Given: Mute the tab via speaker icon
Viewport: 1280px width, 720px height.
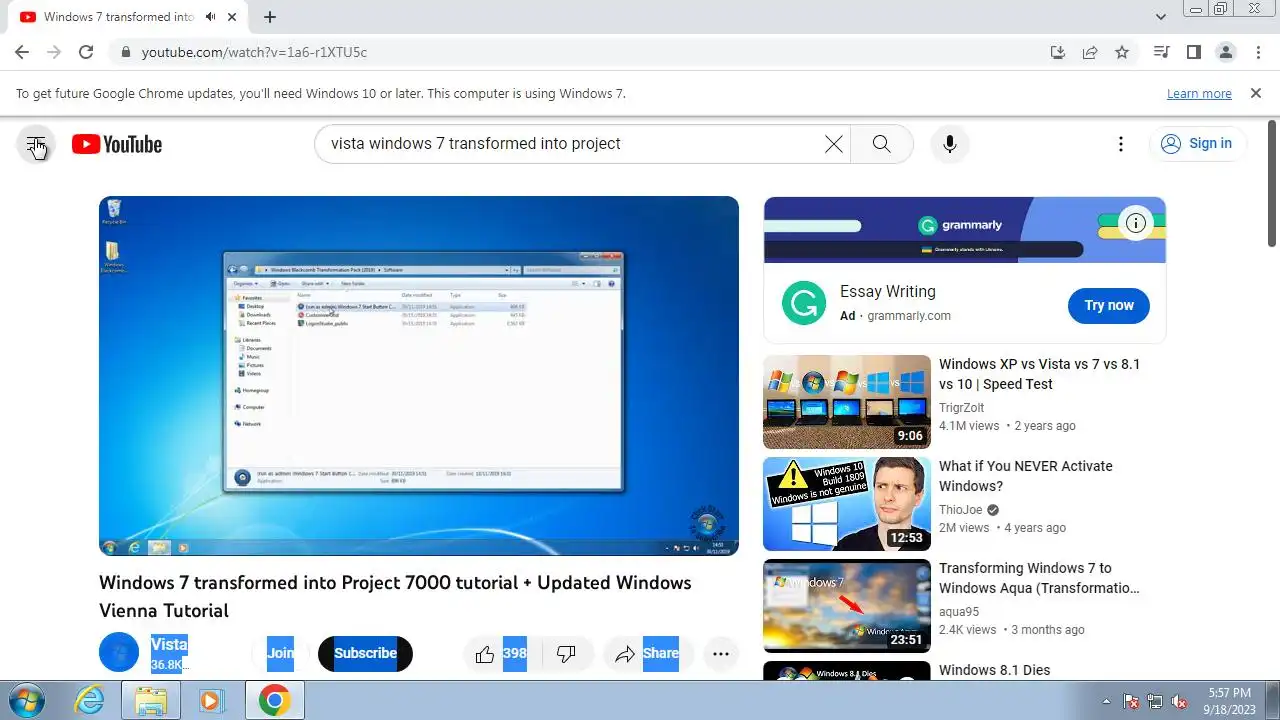Looking at the screenshot, I should tap(211, 17).
